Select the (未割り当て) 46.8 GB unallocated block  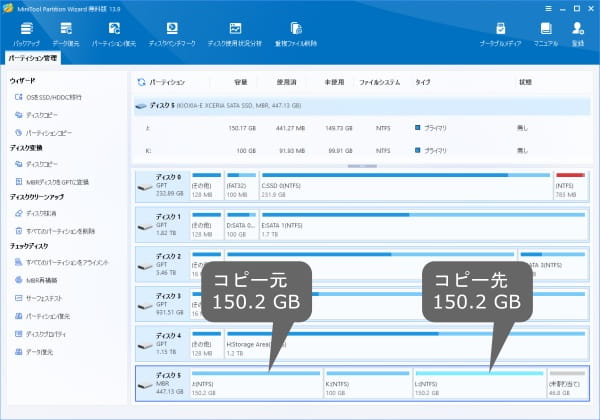(x=567, y=384)
